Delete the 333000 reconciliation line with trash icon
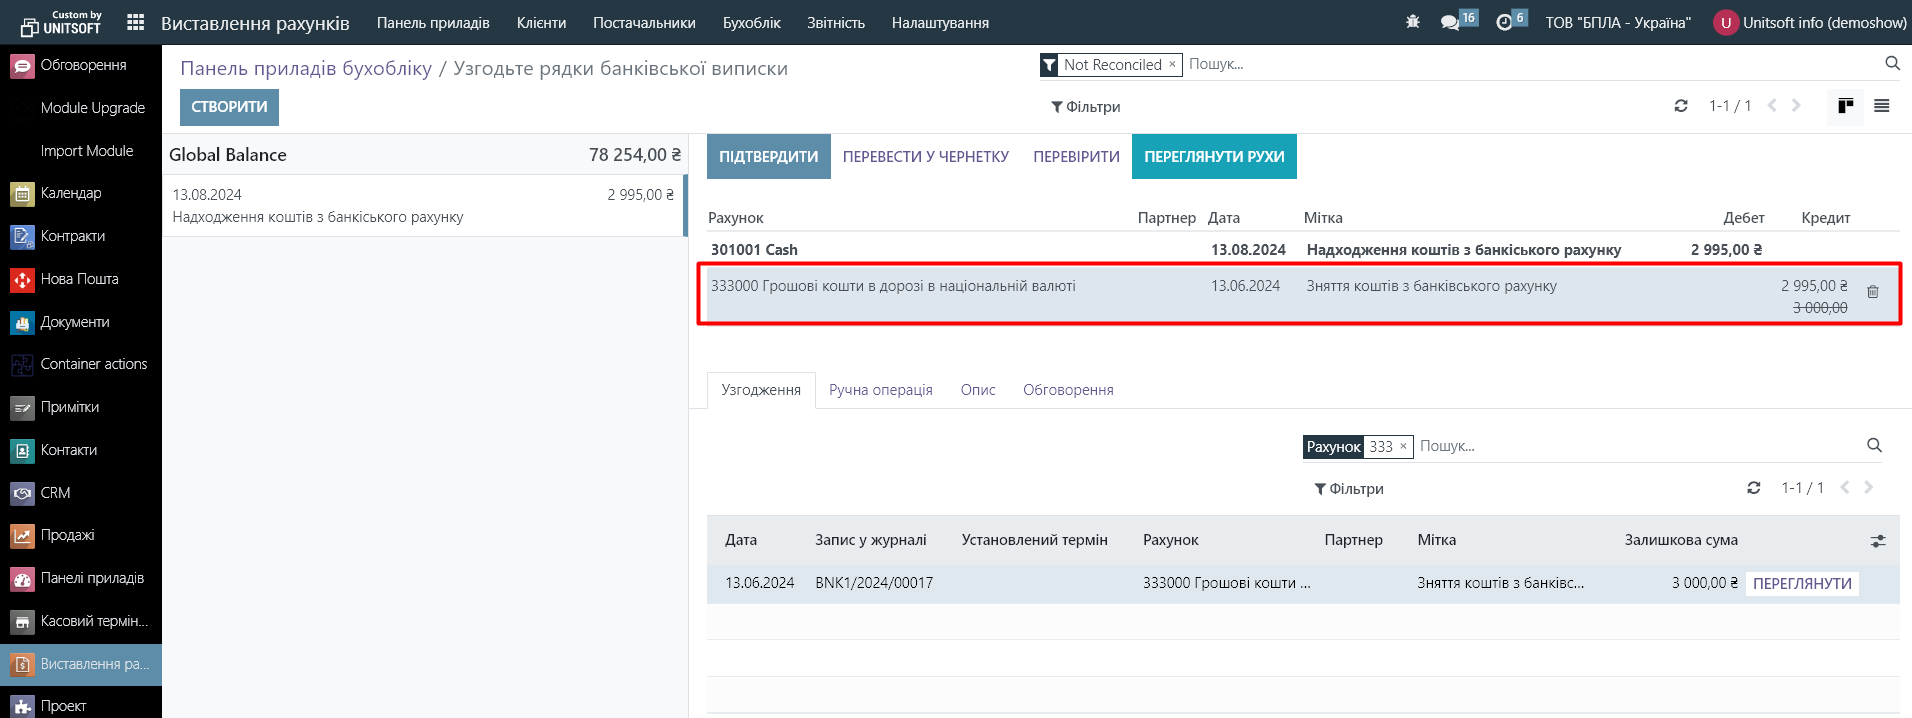Screen dimensions: 1912x718 click(1872, 292)
